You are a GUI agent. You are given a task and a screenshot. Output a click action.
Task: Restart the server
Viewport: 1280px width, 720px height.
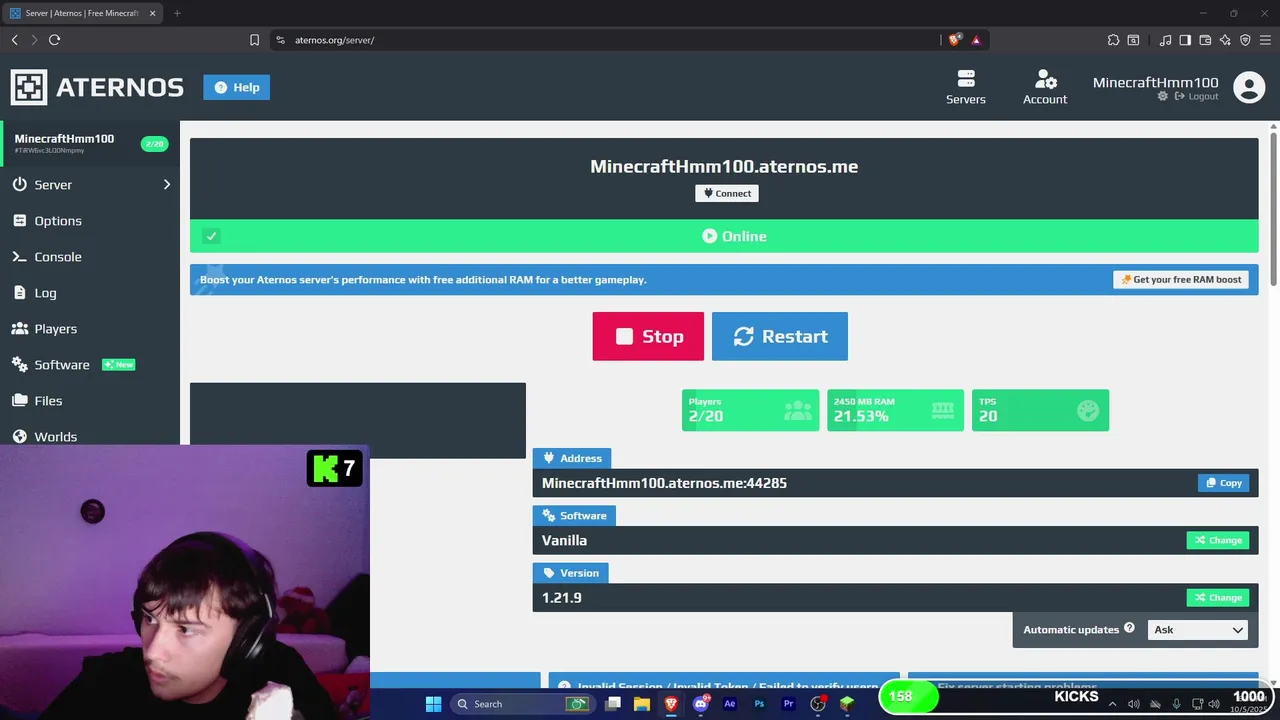coord(780,336)
